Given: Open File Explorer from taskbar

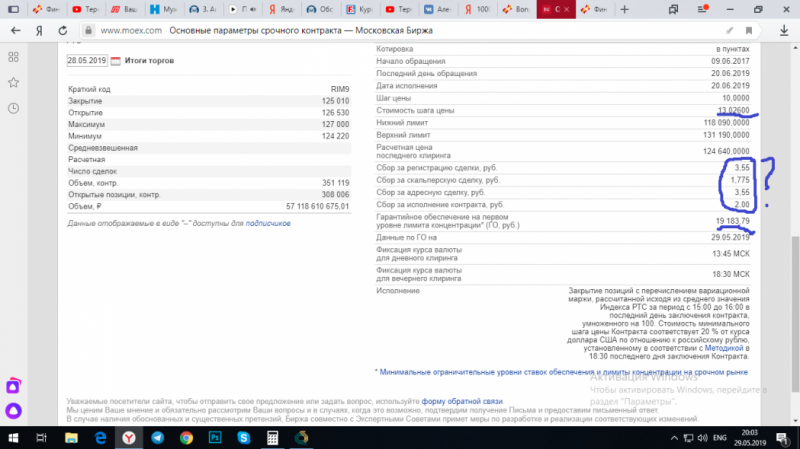Looking at the screenshot, I should click(71, 438).
